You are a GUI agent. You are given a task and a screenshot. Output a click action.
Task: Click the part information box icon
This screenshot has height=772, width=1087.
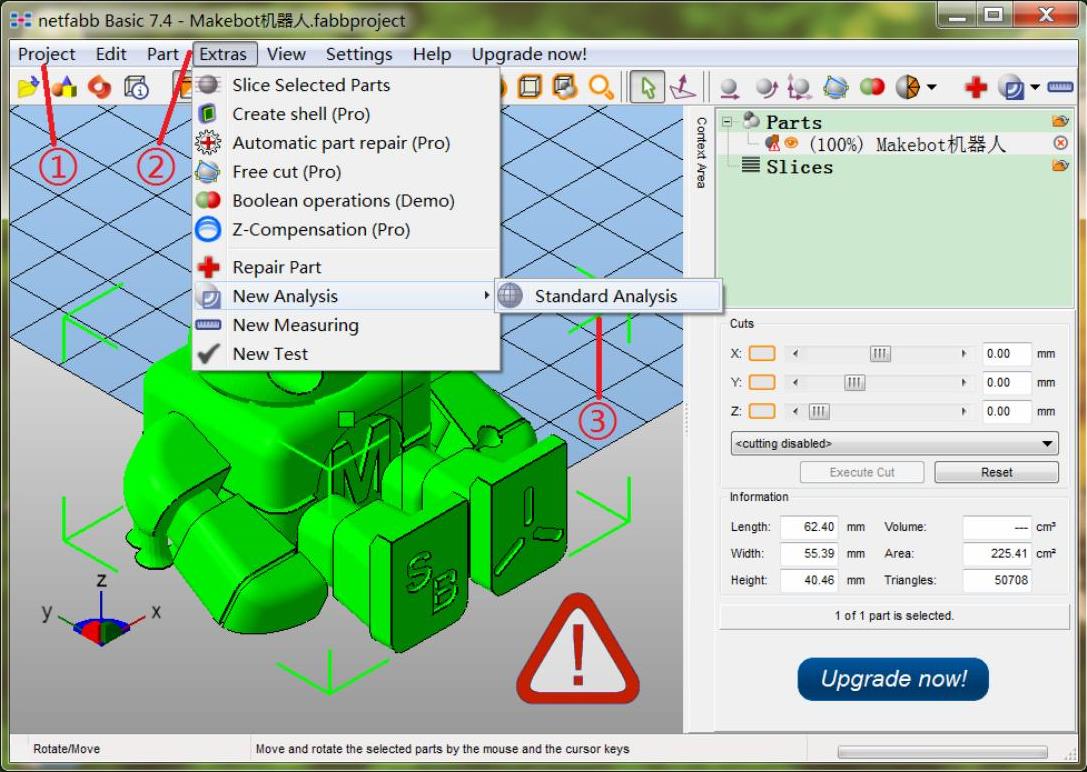[x=136, y=87]
